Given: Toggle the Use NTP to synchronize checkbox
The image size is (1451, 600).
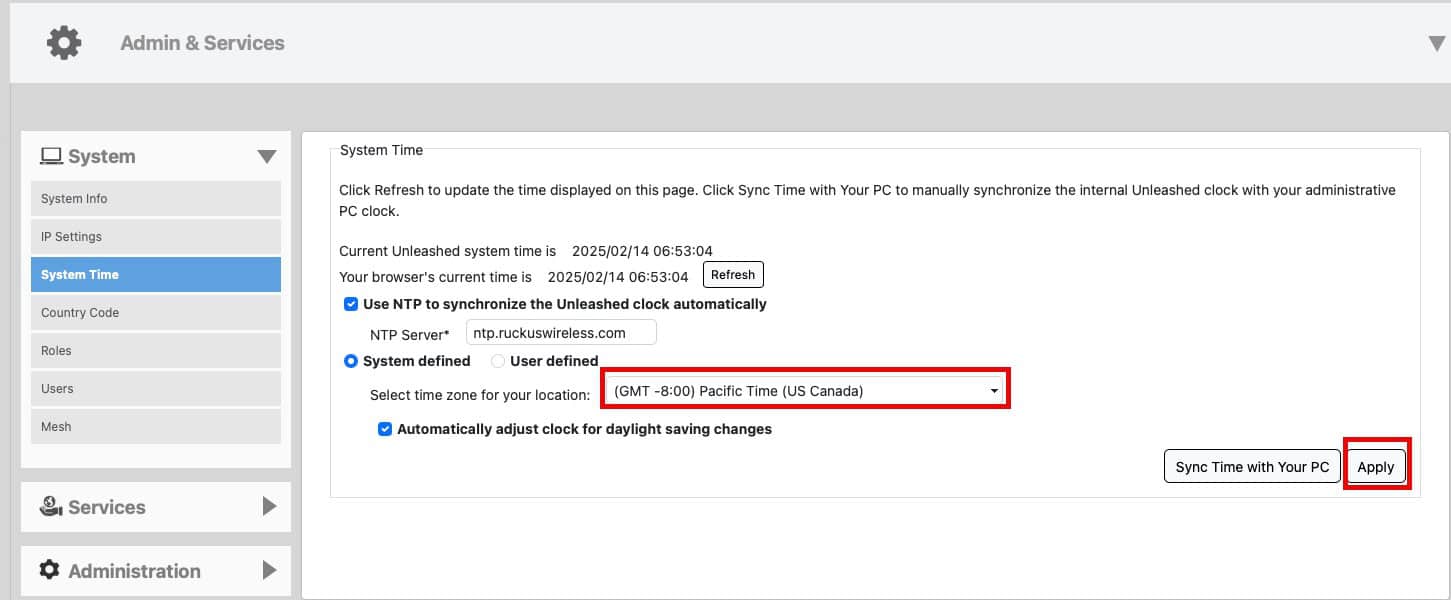Looking at the screenshot, I should (x=350, y=304).
